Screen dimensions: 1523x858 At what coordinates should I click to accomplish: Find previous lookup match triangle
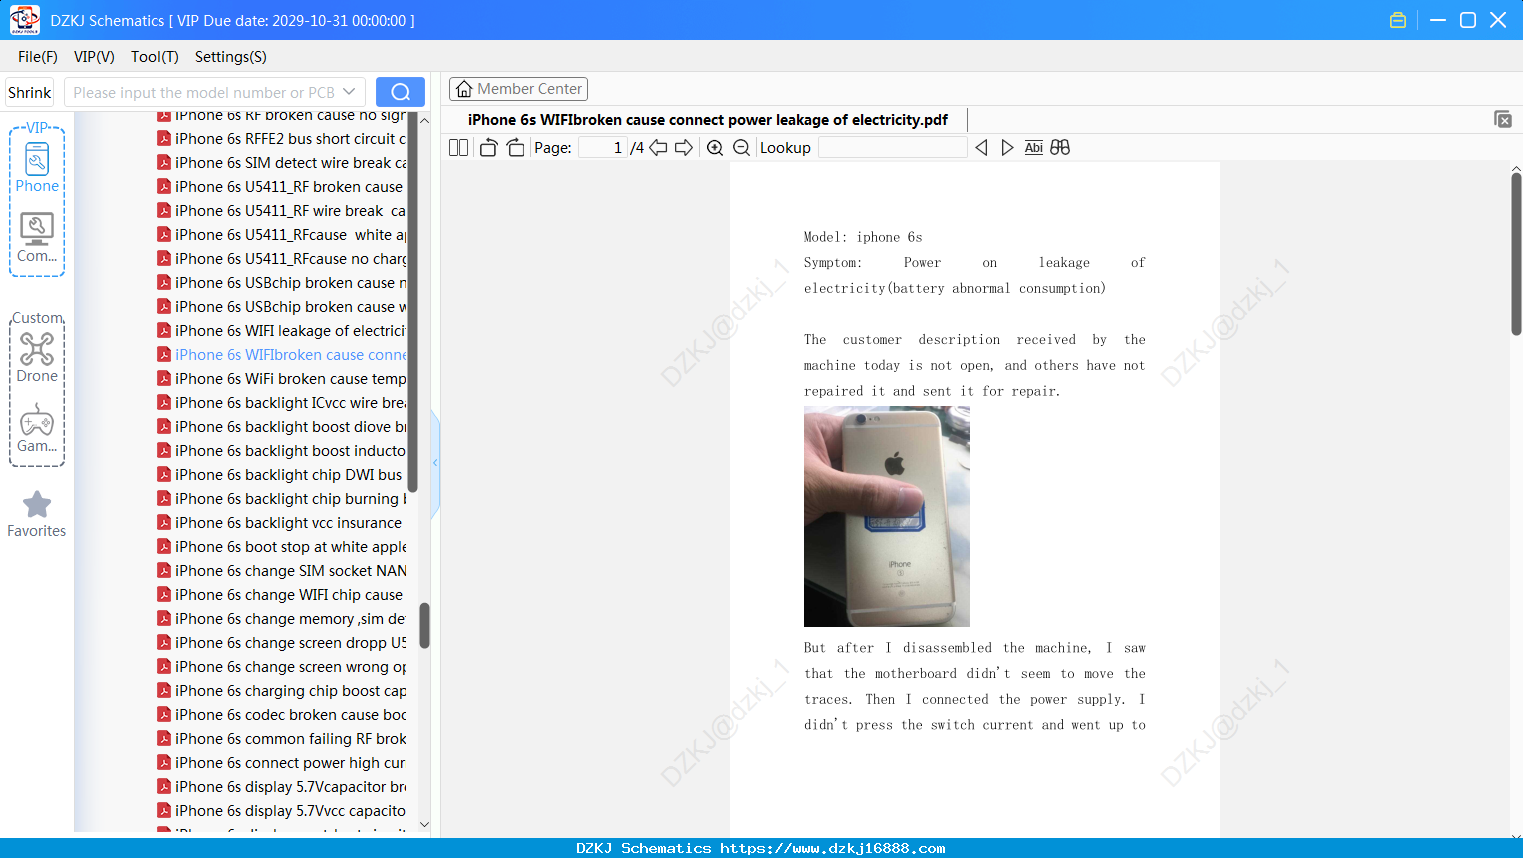point(981,148)
